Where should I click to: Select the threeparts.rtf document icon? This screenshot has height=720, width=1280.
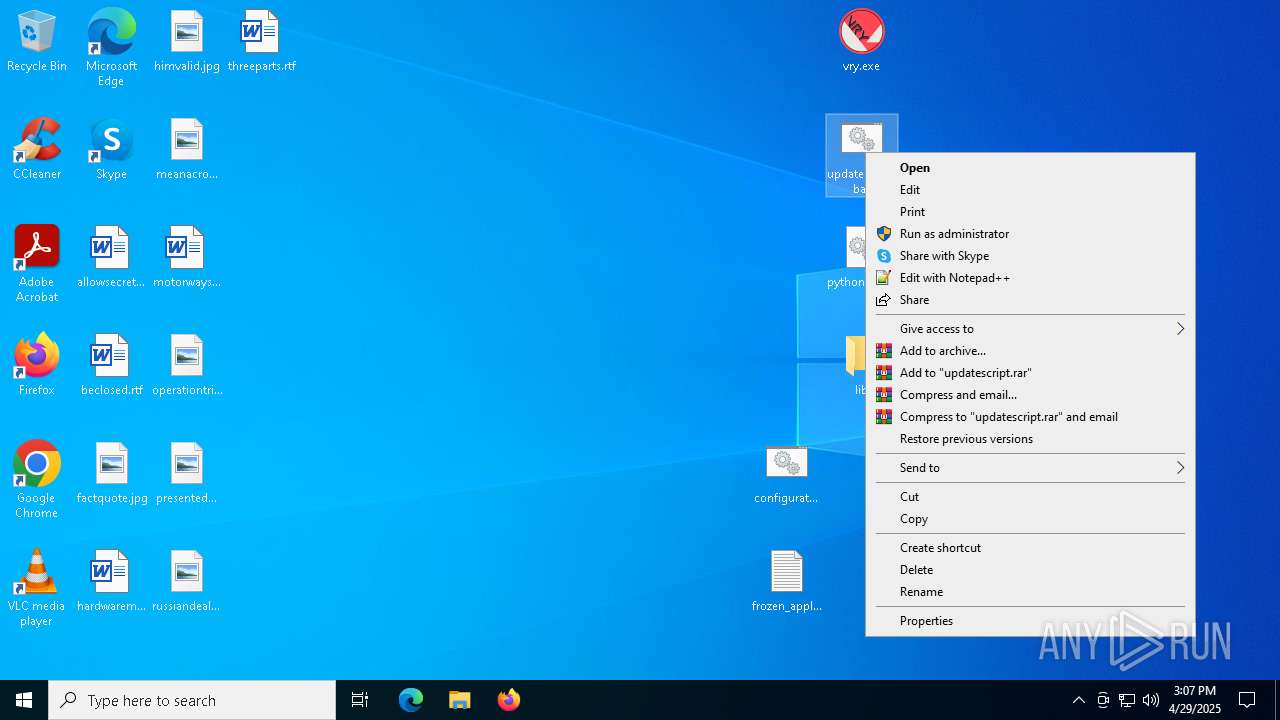(x=261, y=42)
